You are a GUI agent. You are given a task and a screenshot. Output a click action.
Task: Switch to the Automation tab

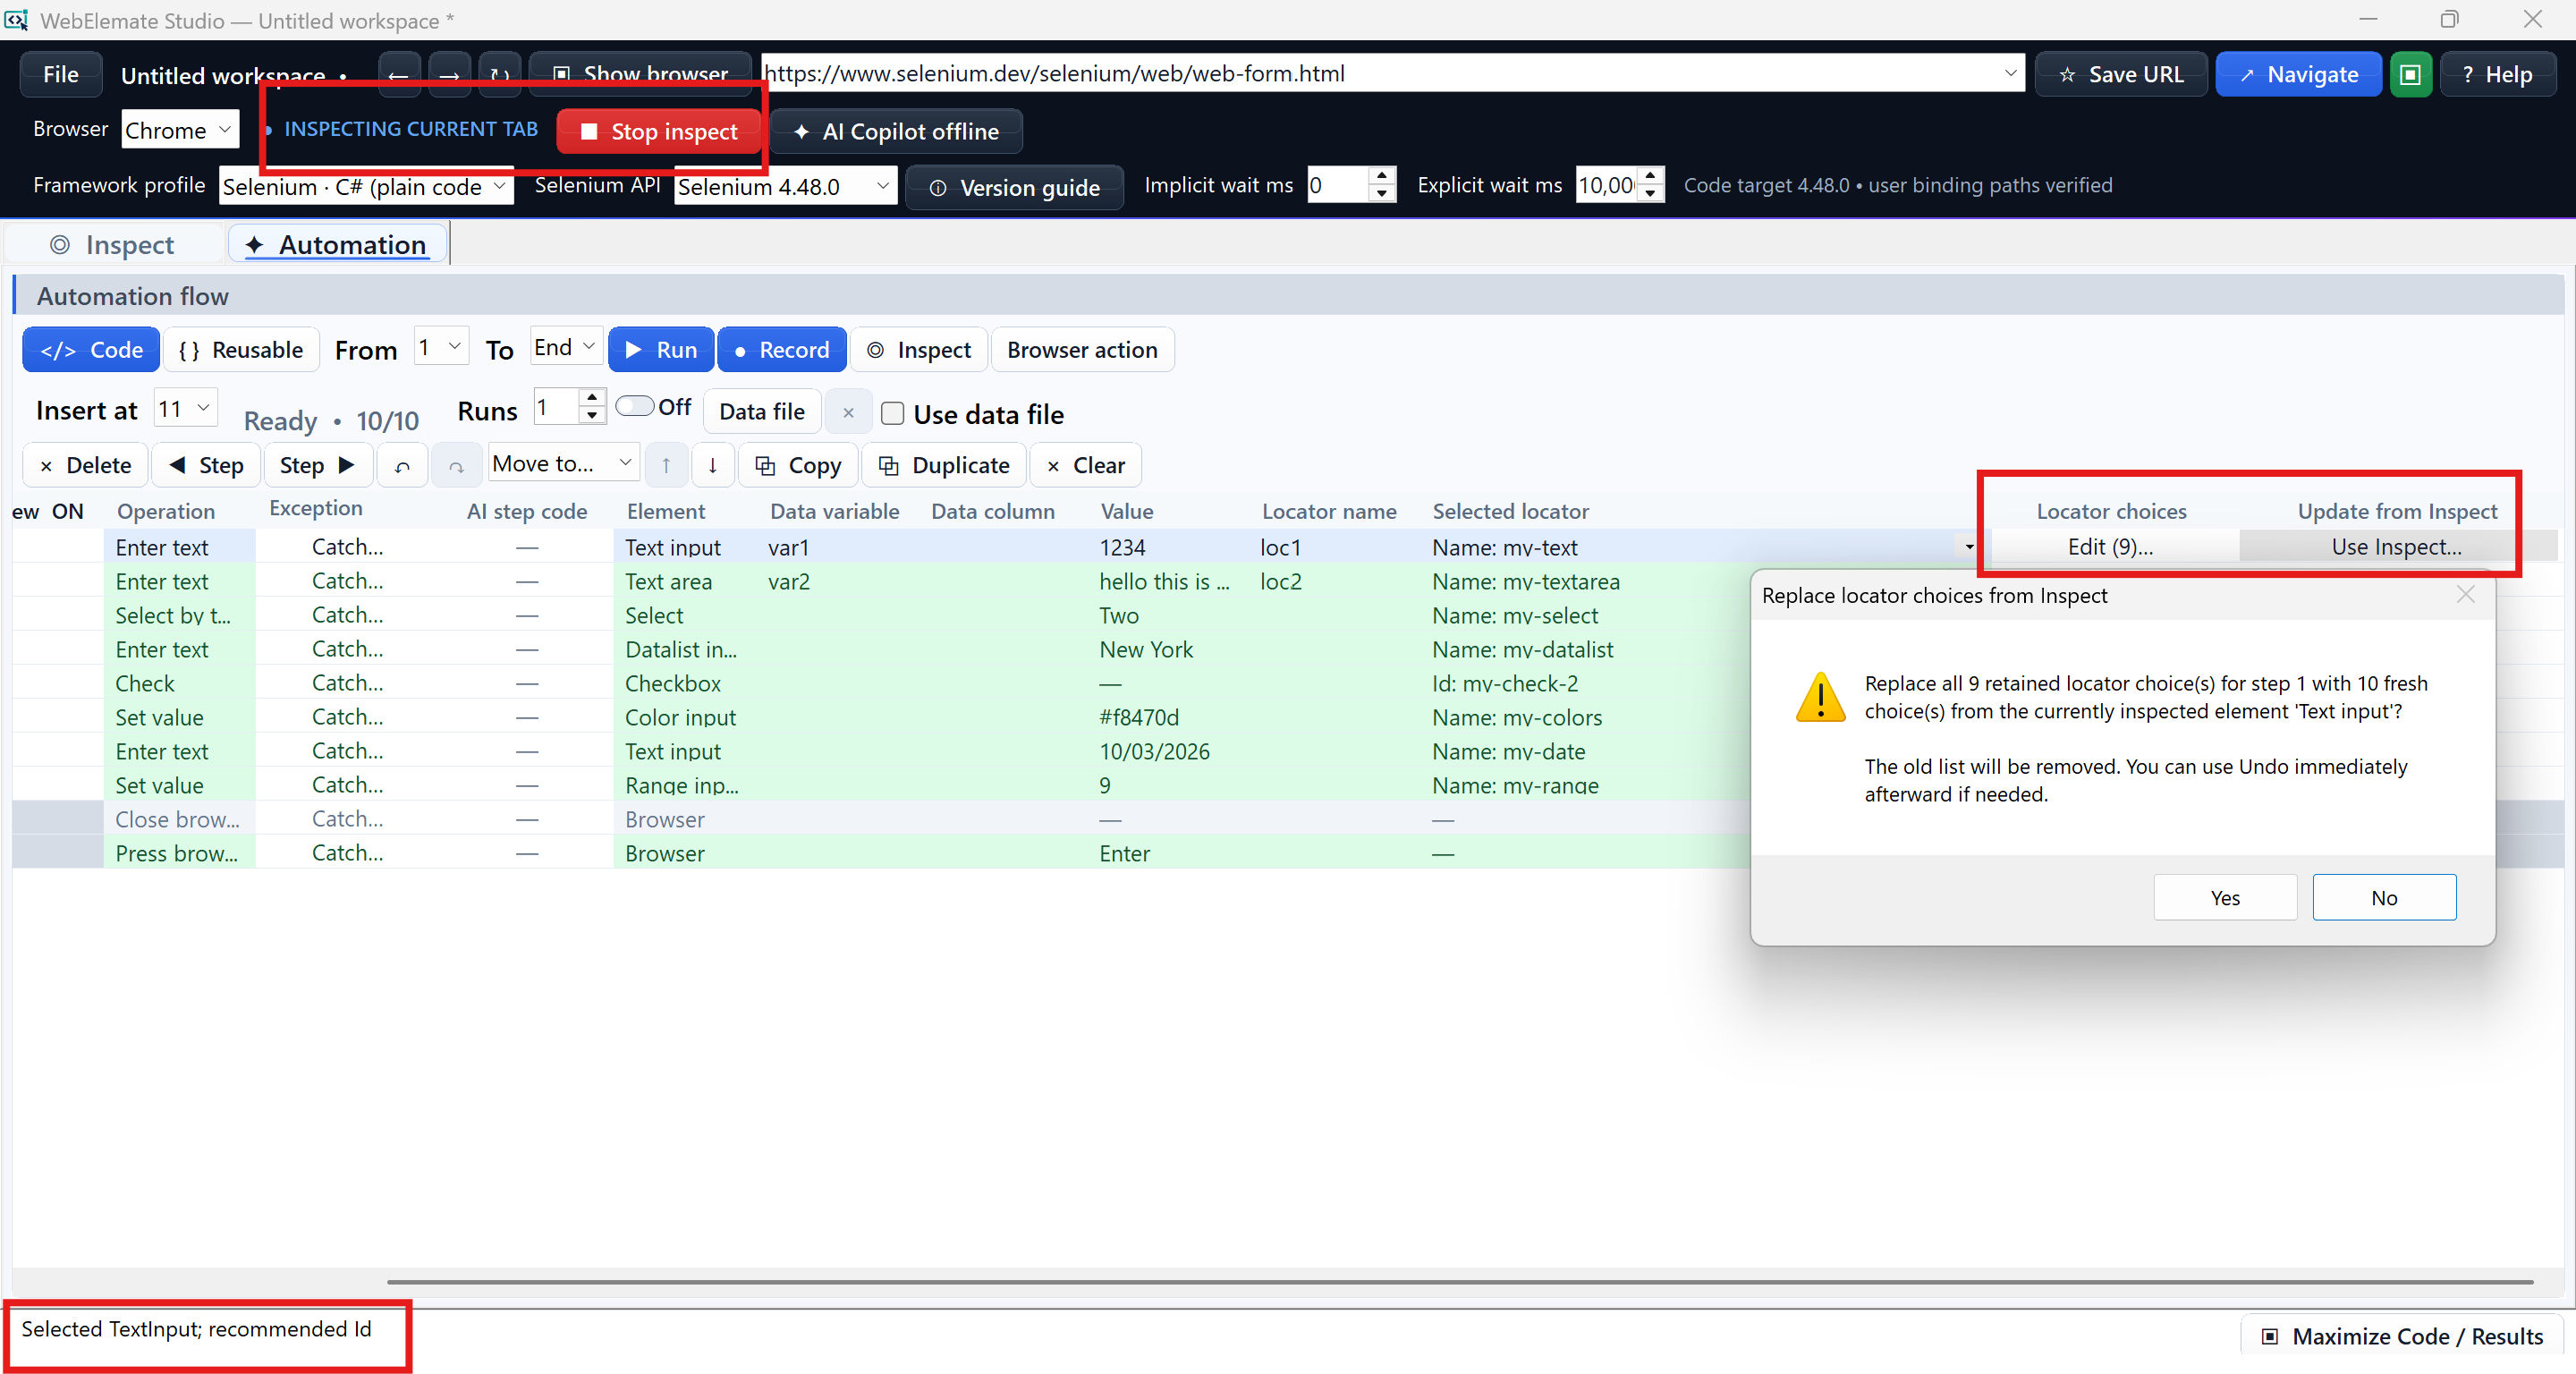(337, 244)
